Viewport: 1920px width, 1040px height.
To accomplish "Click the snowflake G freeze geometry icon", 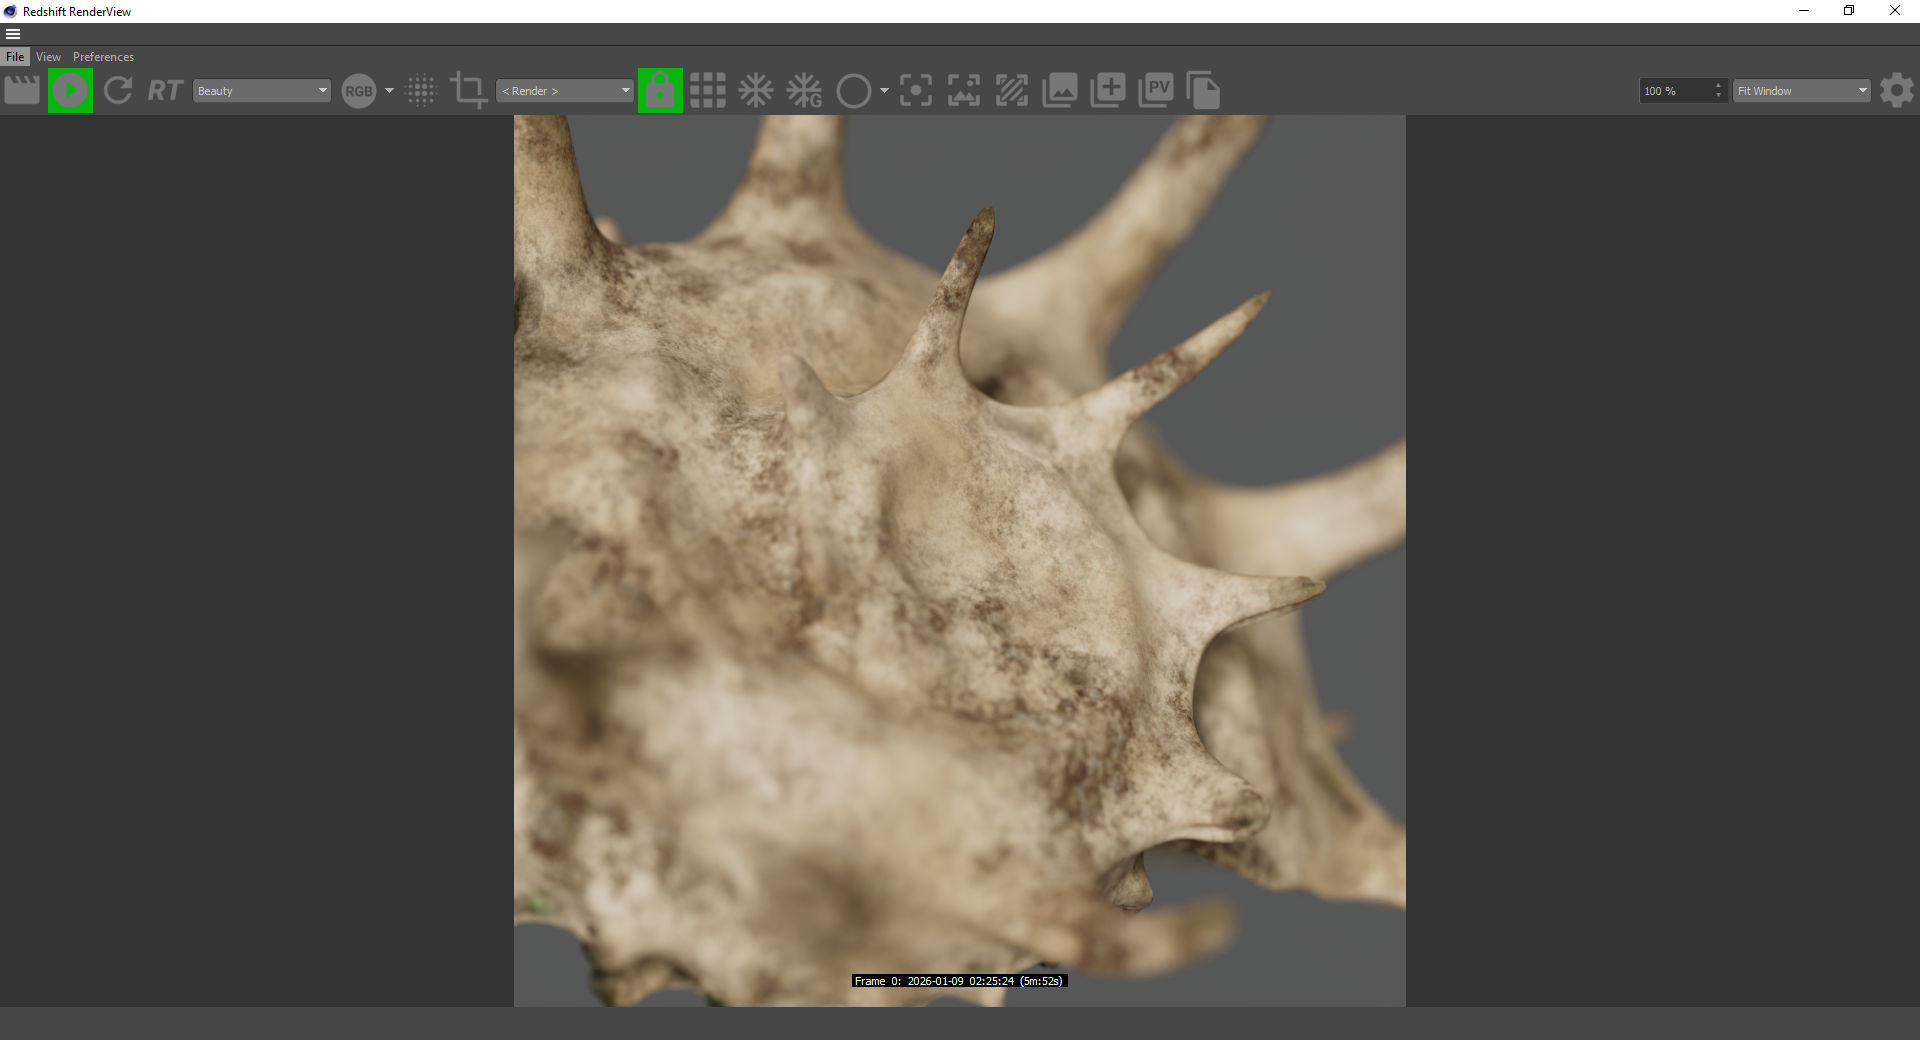I will click(x=804, y=91).
